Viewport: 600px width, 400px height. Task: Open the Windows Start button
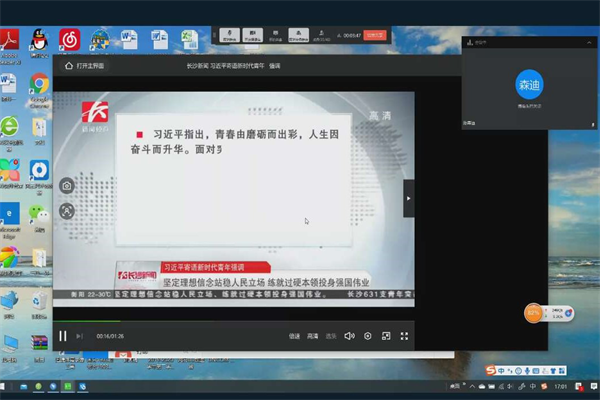(x=2, y=386)
